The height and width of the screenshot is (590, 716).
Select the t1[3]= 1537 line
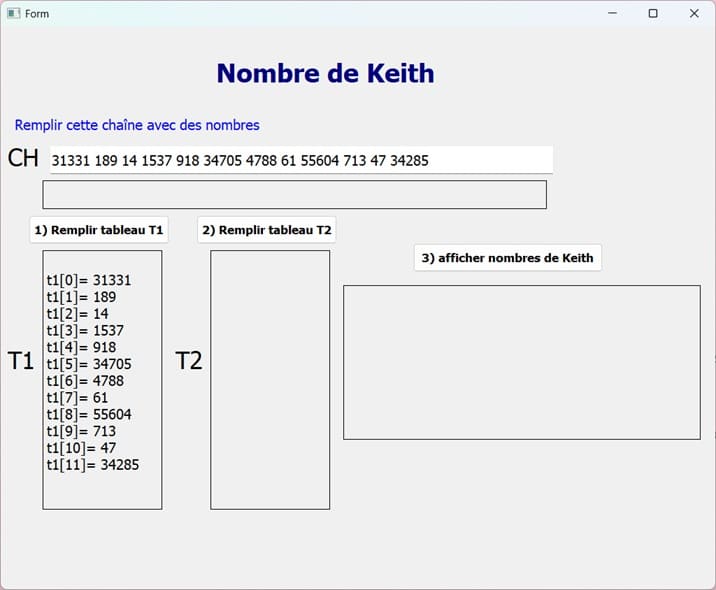85,330
